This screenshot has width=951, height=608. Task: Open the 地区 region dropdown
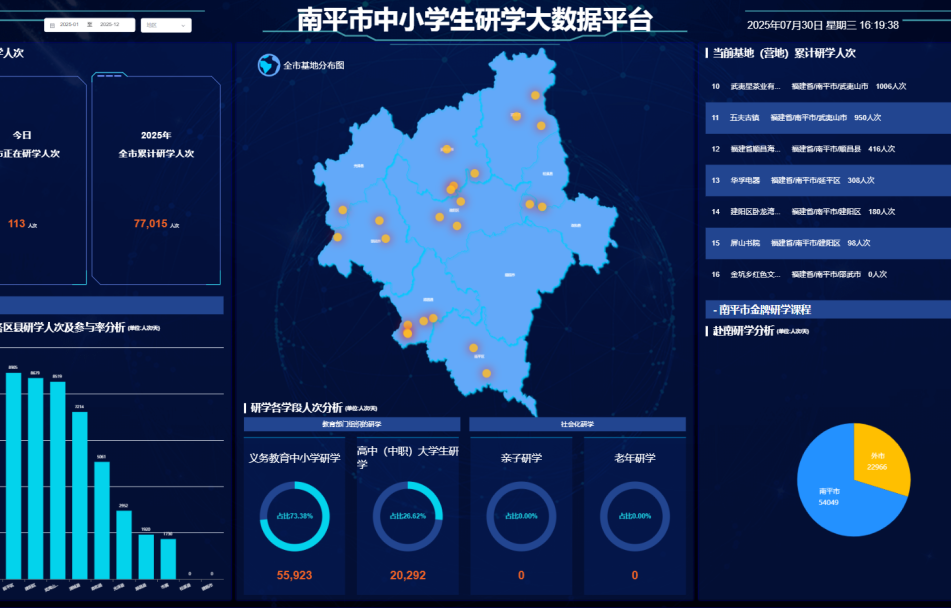point(165,24)
